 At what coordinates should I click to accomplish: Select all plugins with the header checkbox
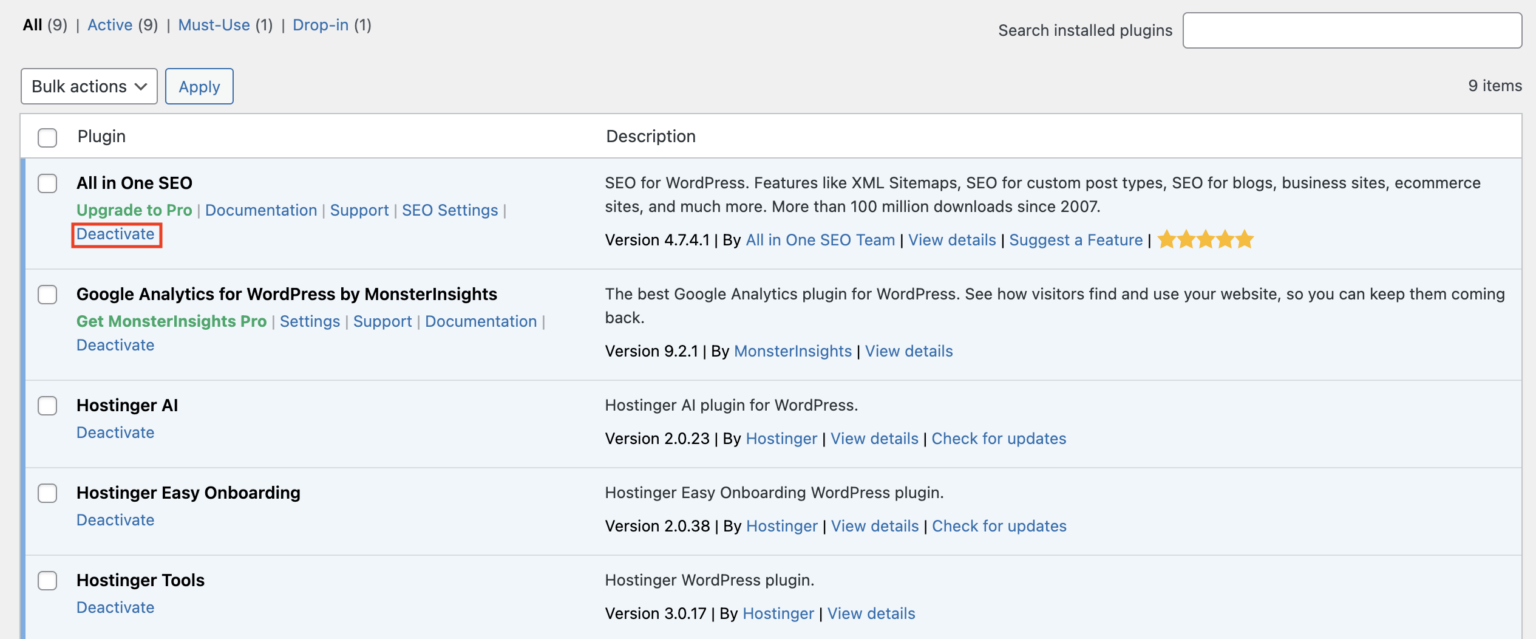[x=47, y=137]
